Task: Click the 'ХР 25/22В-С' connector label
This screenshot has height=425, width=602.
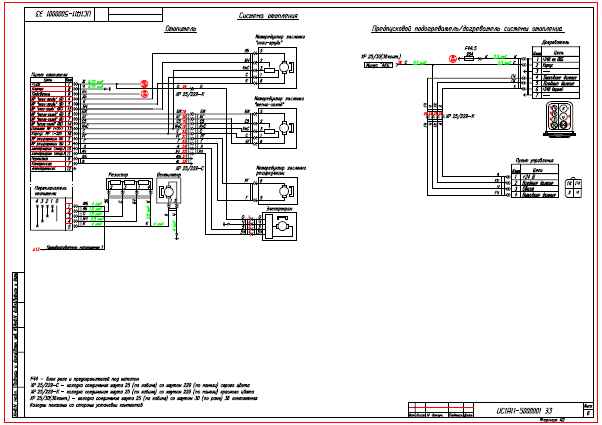Action: tap(189, 168)
